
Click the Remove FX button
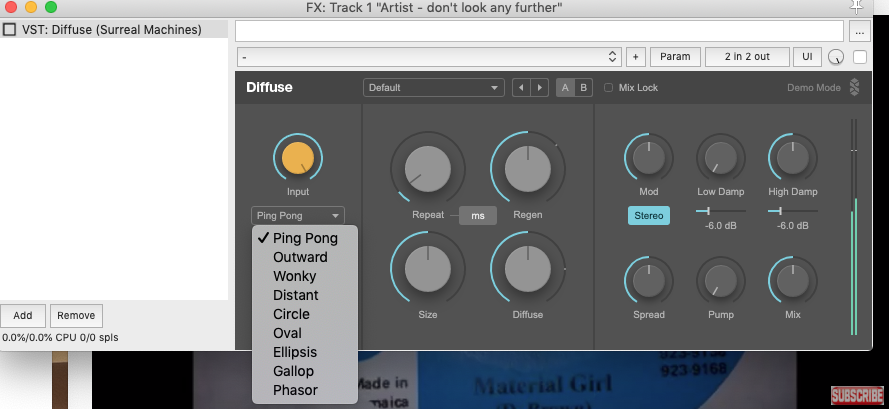point(76,316)
